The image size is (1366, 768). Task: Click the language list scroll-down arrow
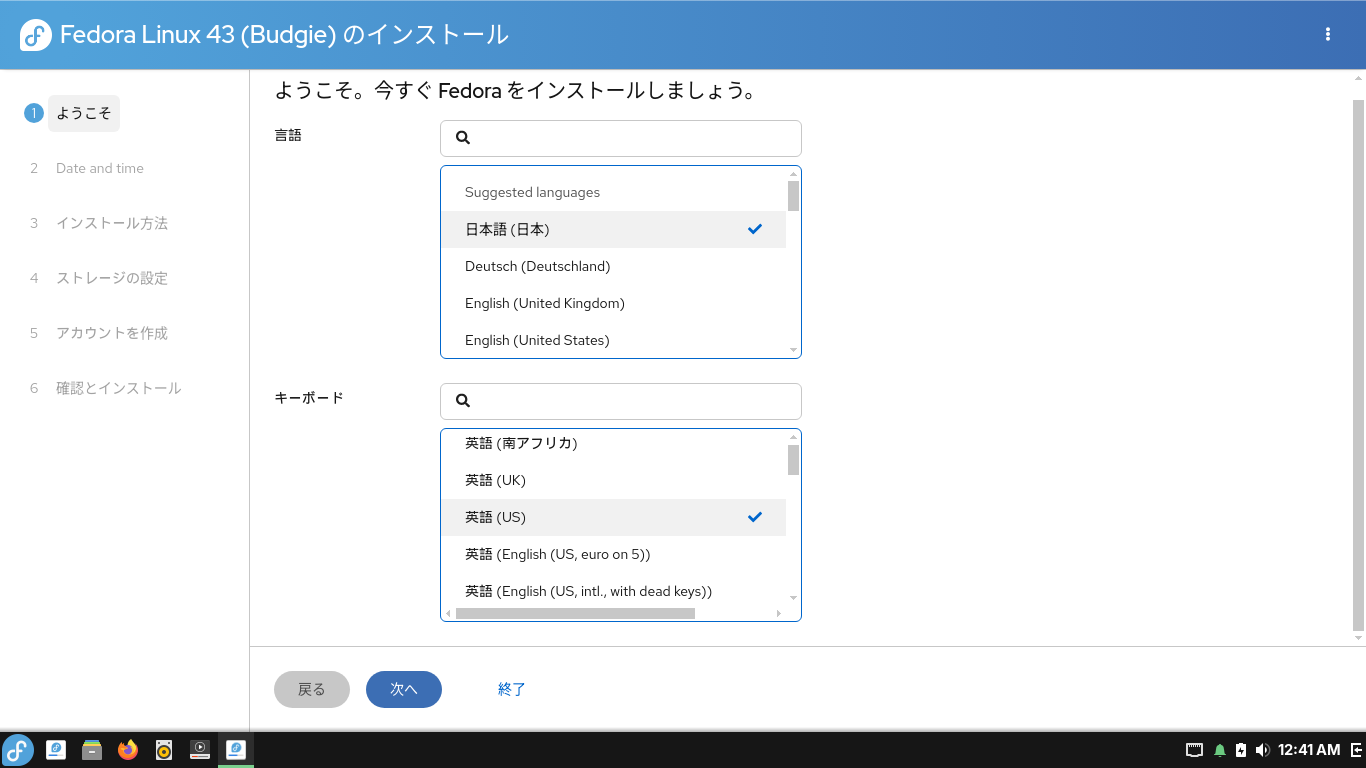[x=793, y=350]
